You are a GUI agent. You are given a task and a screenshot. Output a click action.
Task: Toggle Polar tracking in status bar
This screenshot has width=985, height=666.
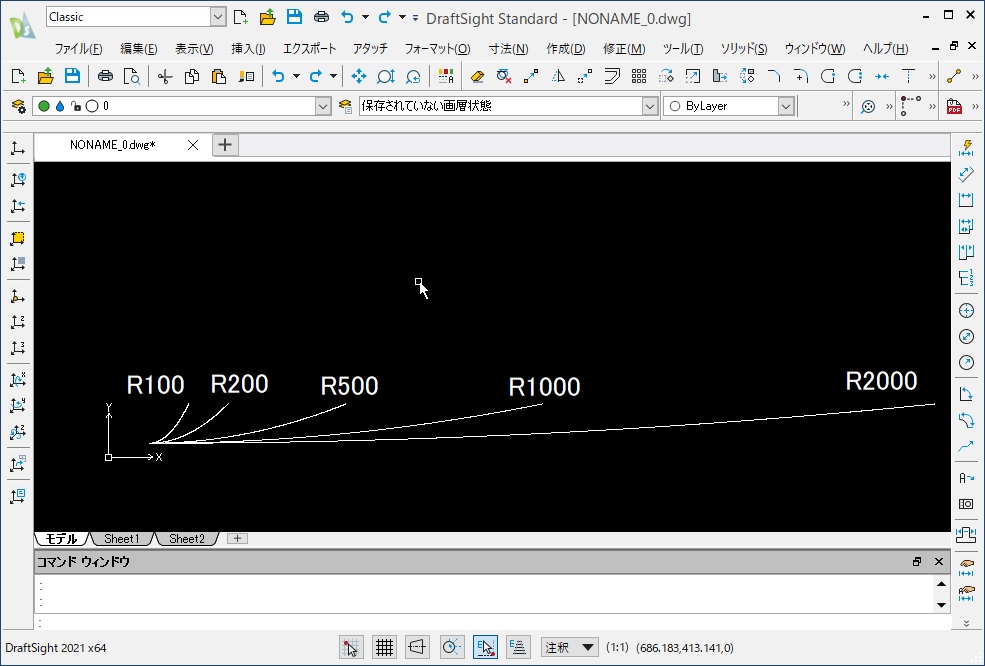[x=451, y=647]
